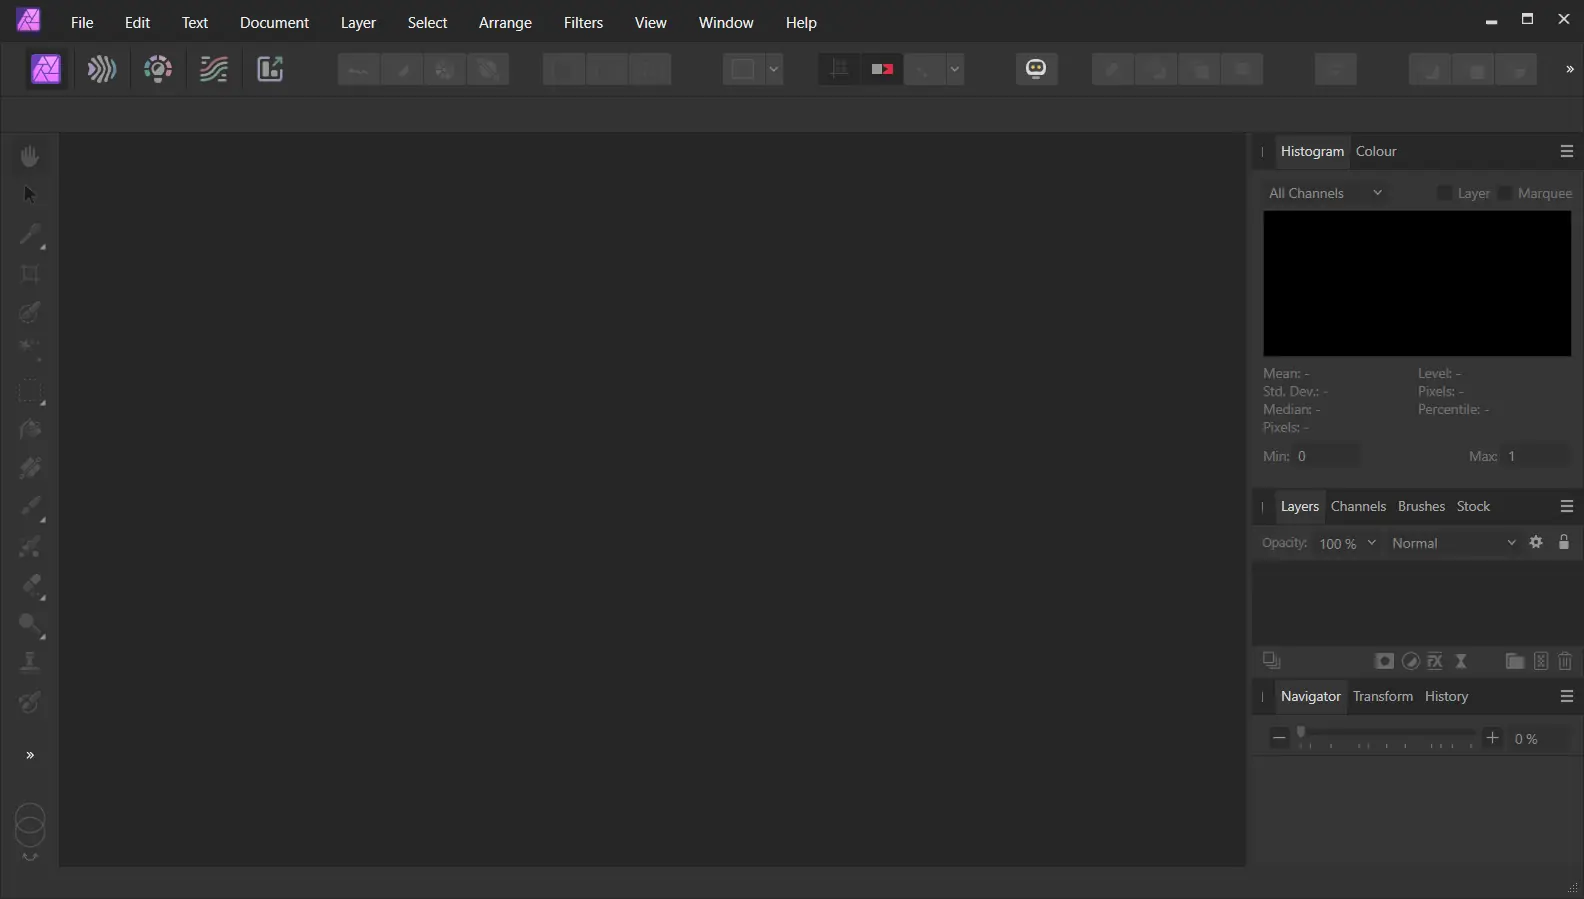The image size is (1584, 899).
Task: Select the Selection Brush tool
Action: pos(30,312)
